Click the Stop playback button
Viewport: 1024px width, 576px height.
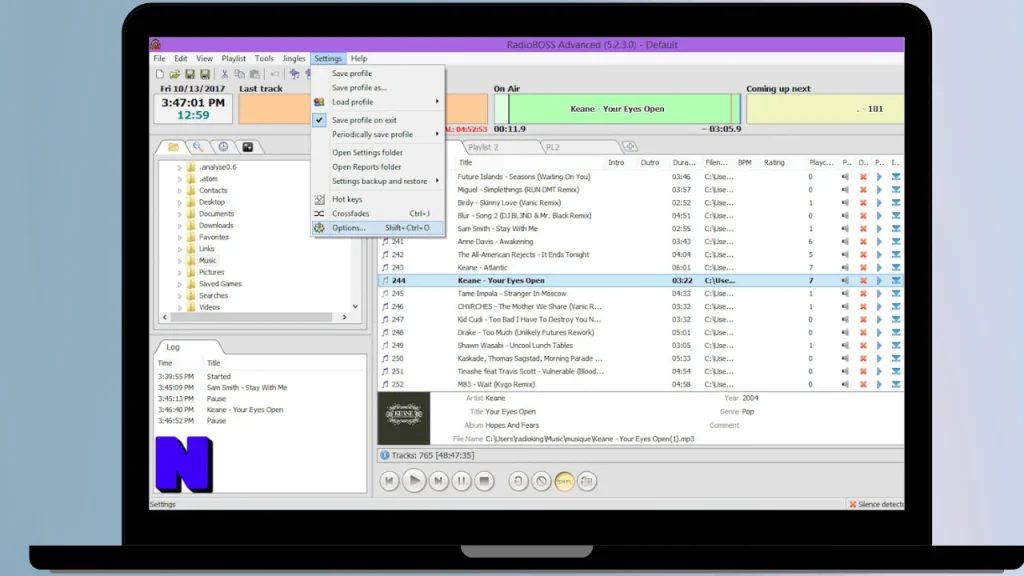coord(484,481)
